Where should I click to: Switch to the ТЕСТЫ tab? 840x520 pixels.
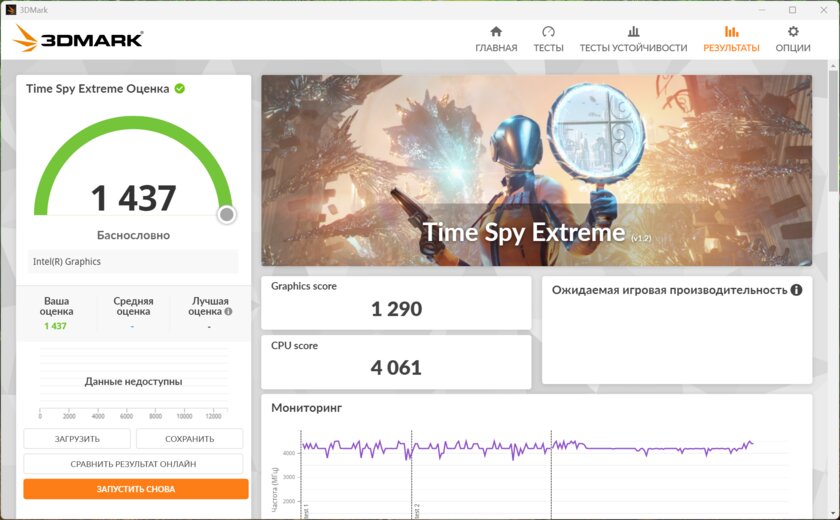[548, 40]
